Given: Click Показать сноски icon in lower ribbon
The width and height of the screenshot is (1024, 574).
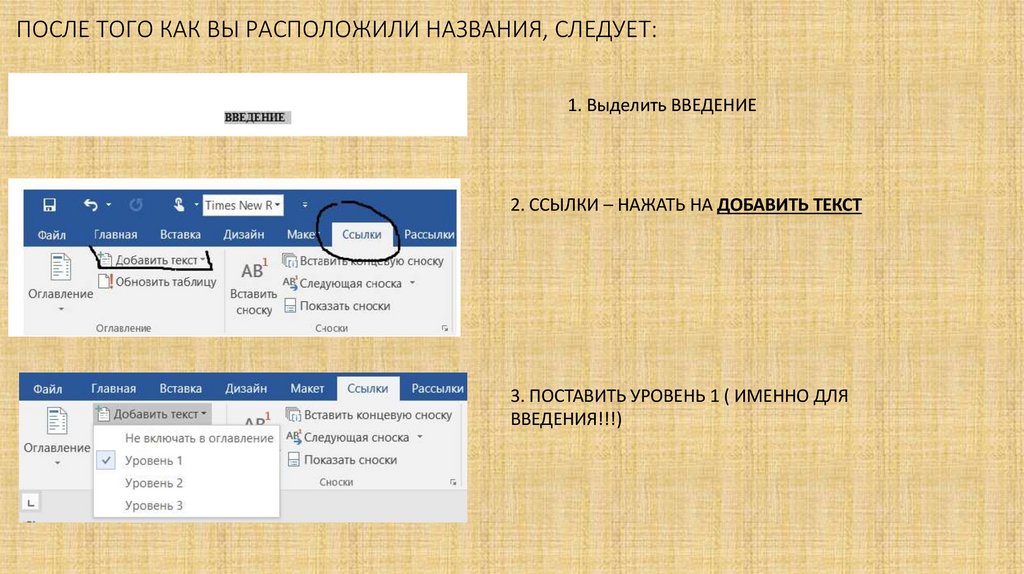Looking at the screenshot, I should (294, 460).
